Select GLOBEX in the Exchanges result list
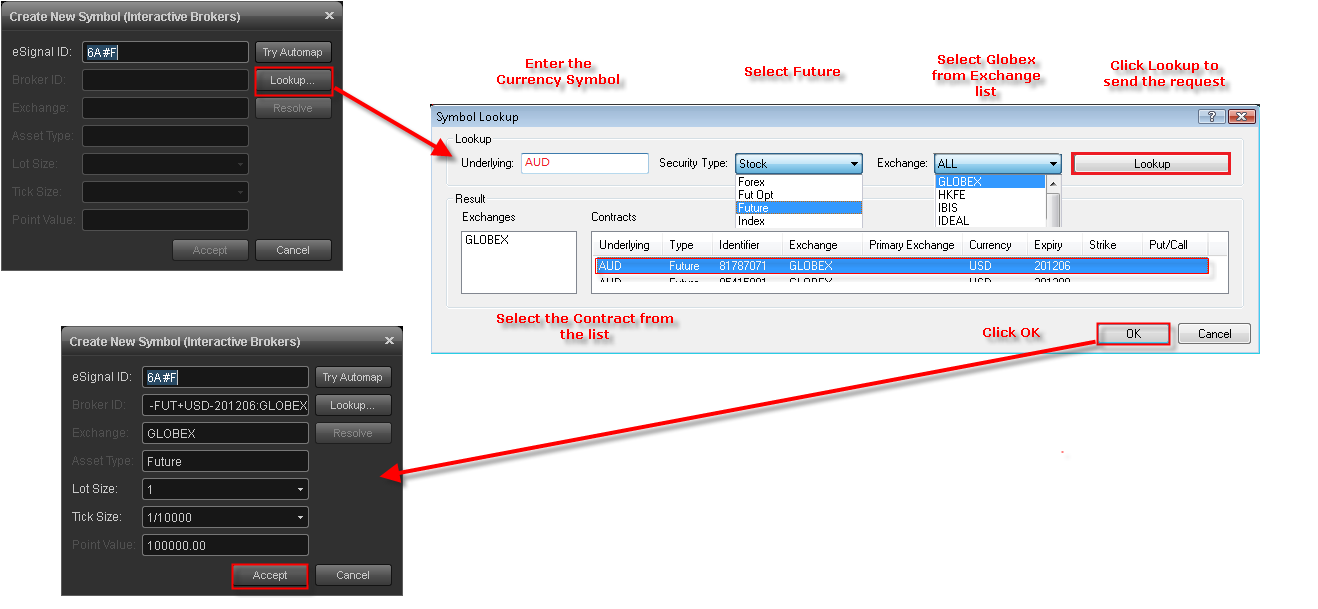This screenshot has width=1318, height=609. click(x=487, y=240)
